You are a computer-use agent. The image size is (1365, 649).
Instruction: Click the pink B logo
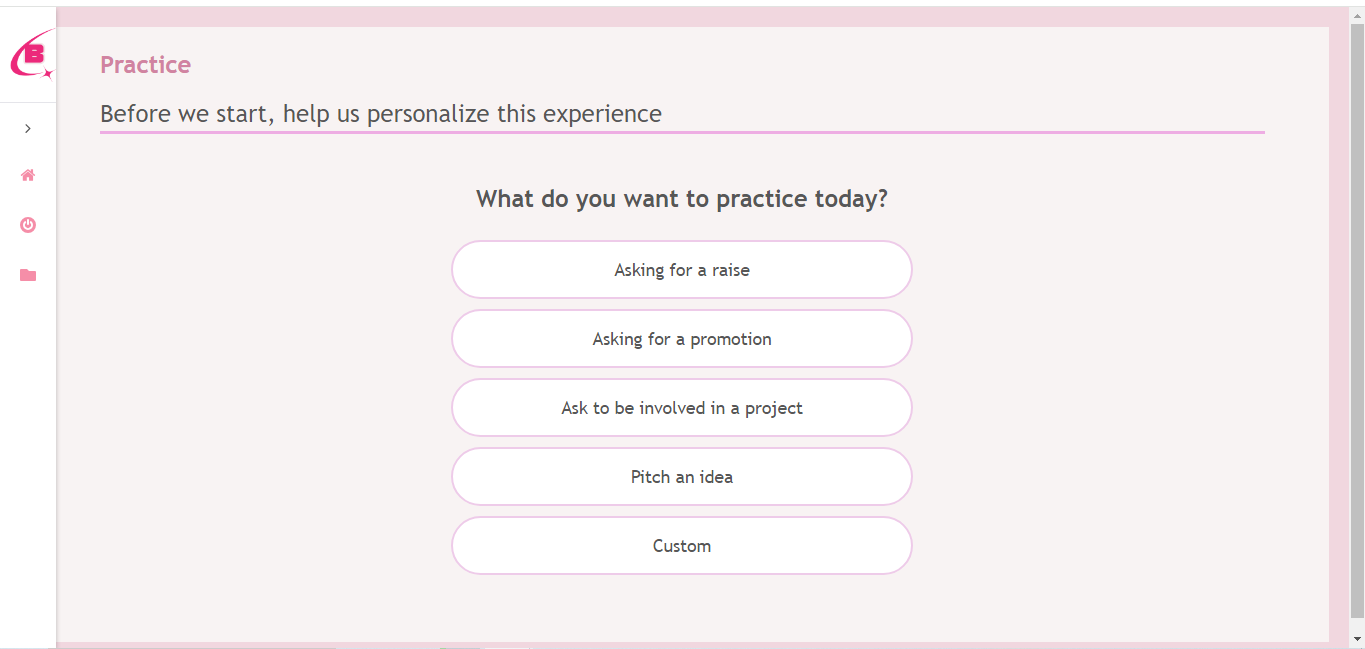[x=31, y=55]
